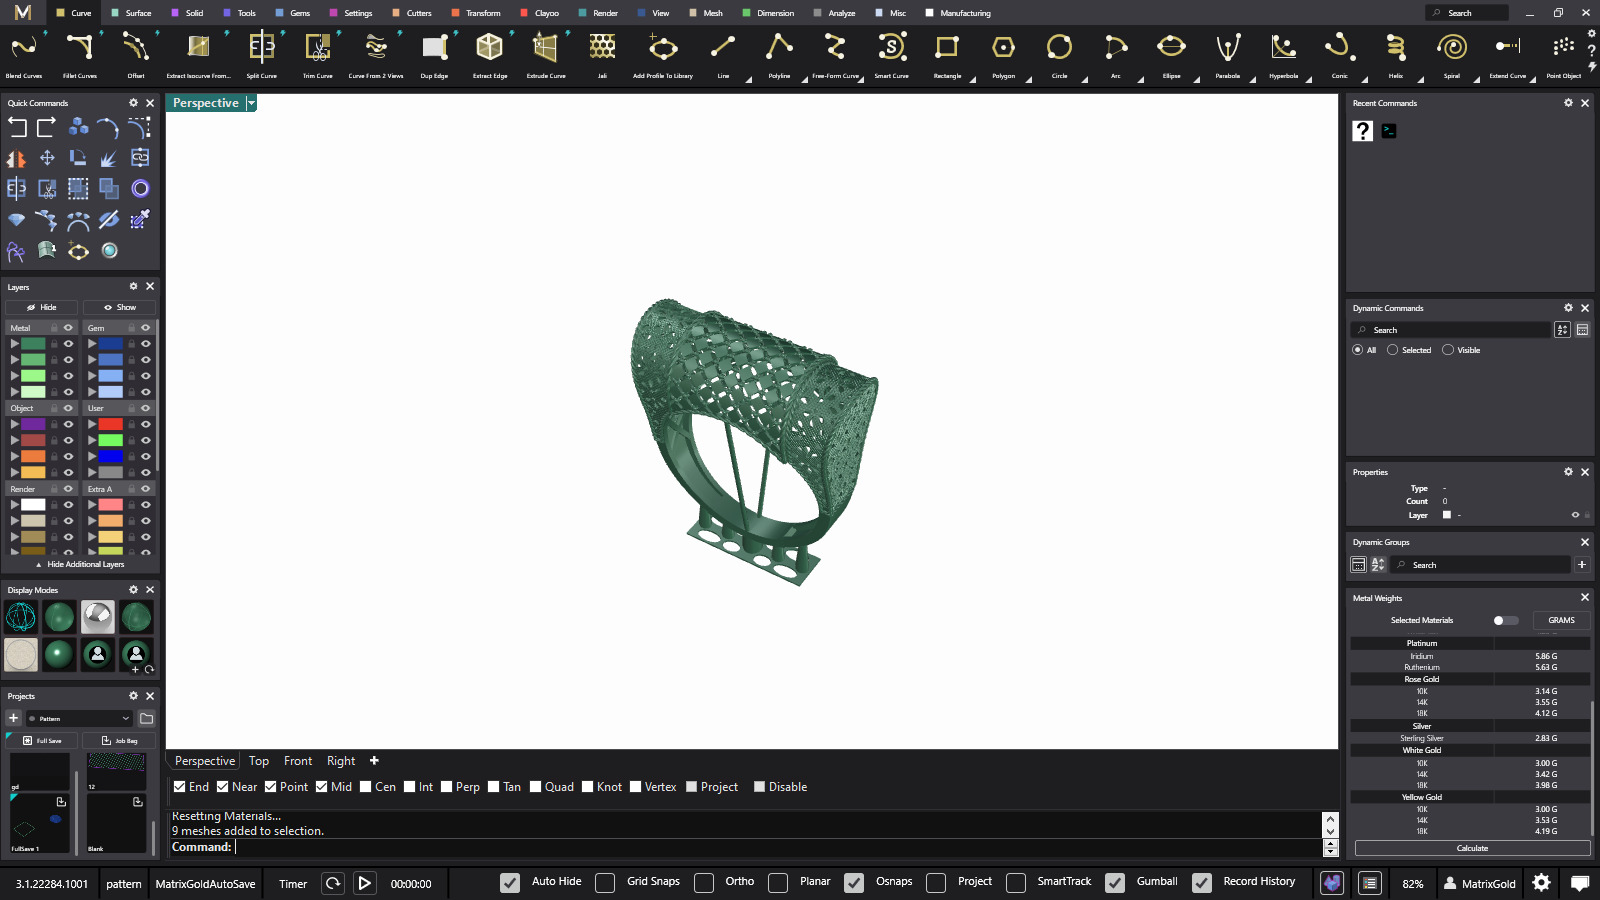Image resolution: width=1600 pixels, height=900 pixels.
Task: Open the Pattern project dropdown
Action: pyautogui.click(x=80, y=718)
